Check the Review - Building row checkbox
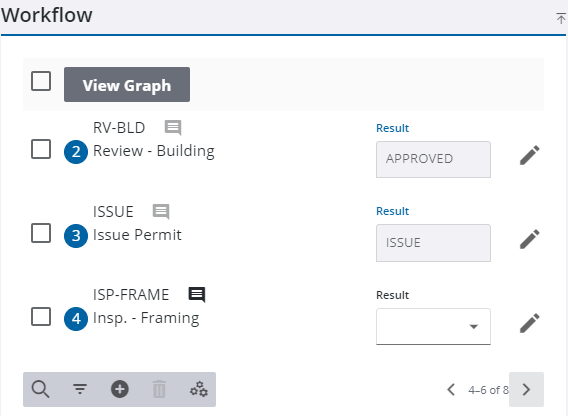Screen dimensions: 568x416 [x=41, y=149]
